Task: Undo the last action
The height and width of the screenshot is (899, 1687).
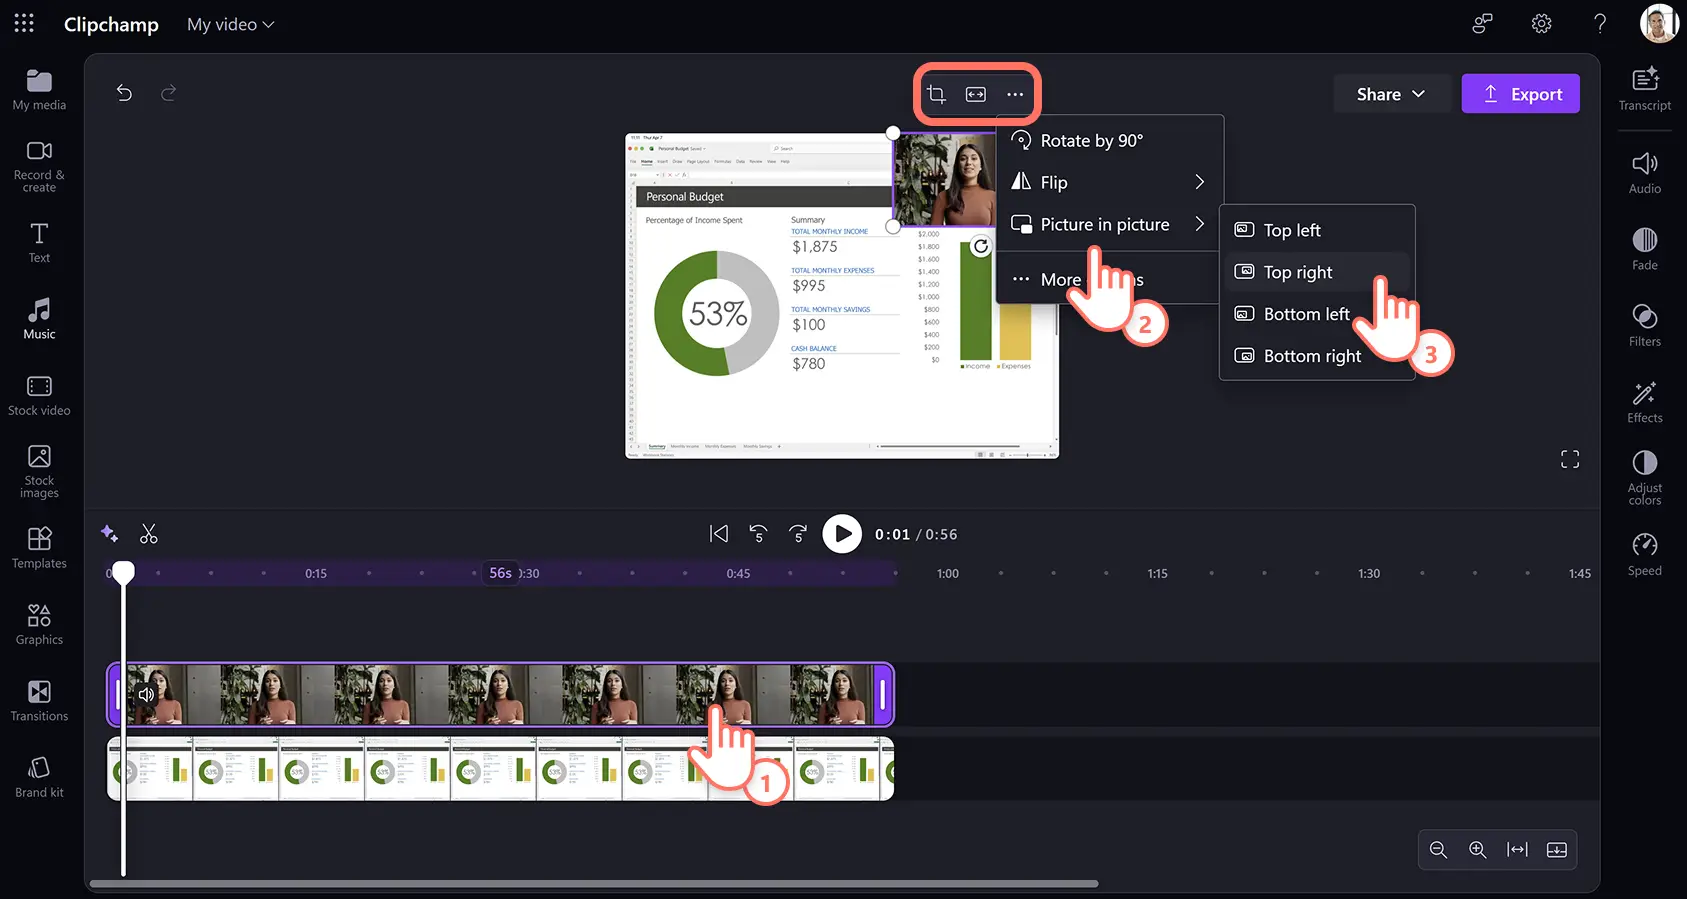Action: [124, 93]
